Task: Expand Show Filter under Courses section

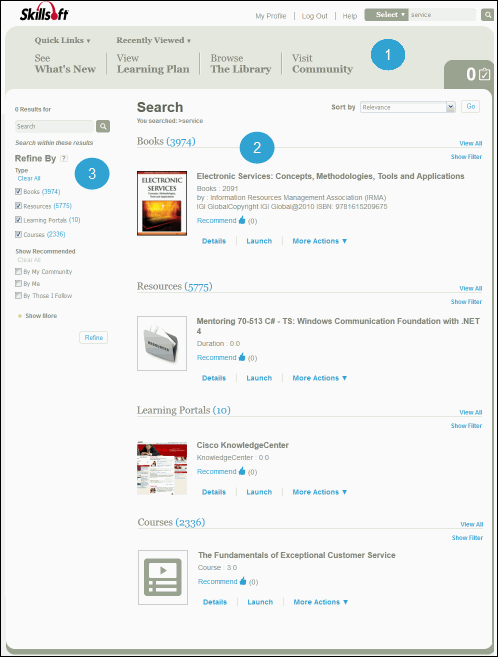Action: click(467, 538)
